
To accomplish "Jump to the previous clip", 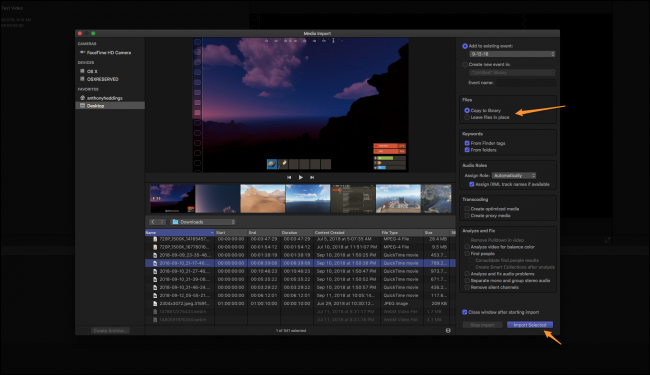I will pyautogui.click(x=289, y=177).
